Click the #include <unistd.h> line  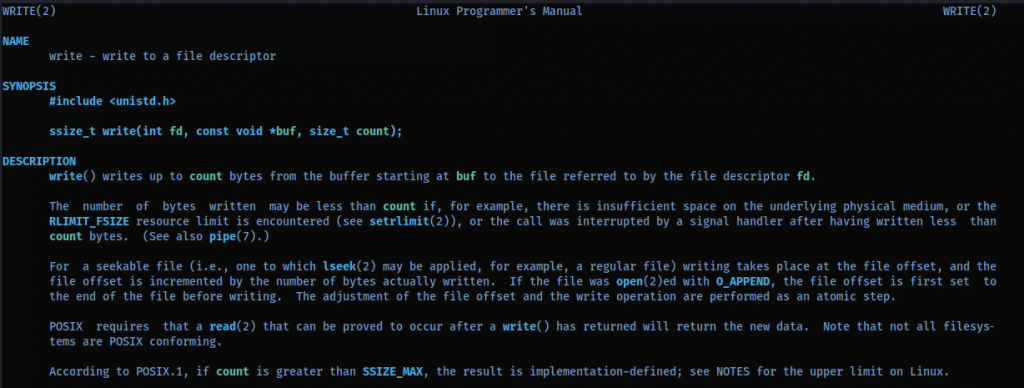[x=112, y=101]
